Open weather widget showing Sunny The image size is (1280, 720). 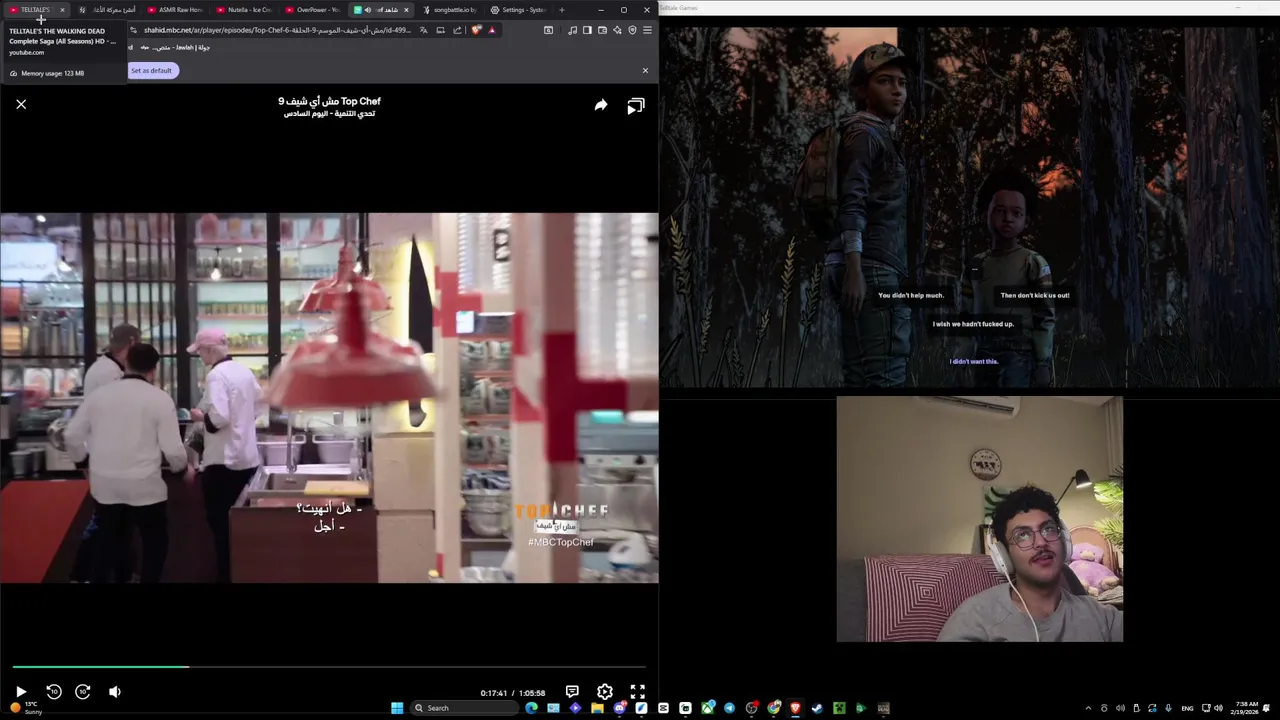[x=26, y=708]
